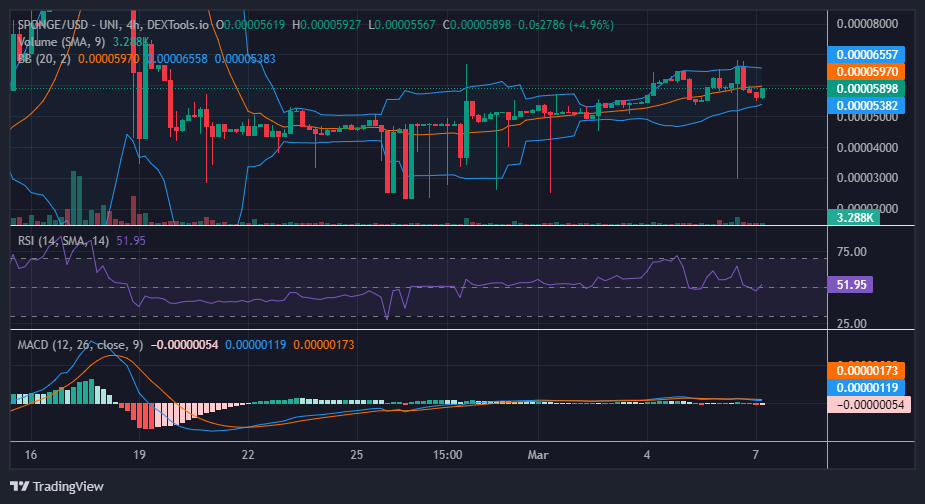This screenshot has width=925, height=504.
Task: Select the MACD (12, 26, close, 9) legend
Action: point(80,345)
